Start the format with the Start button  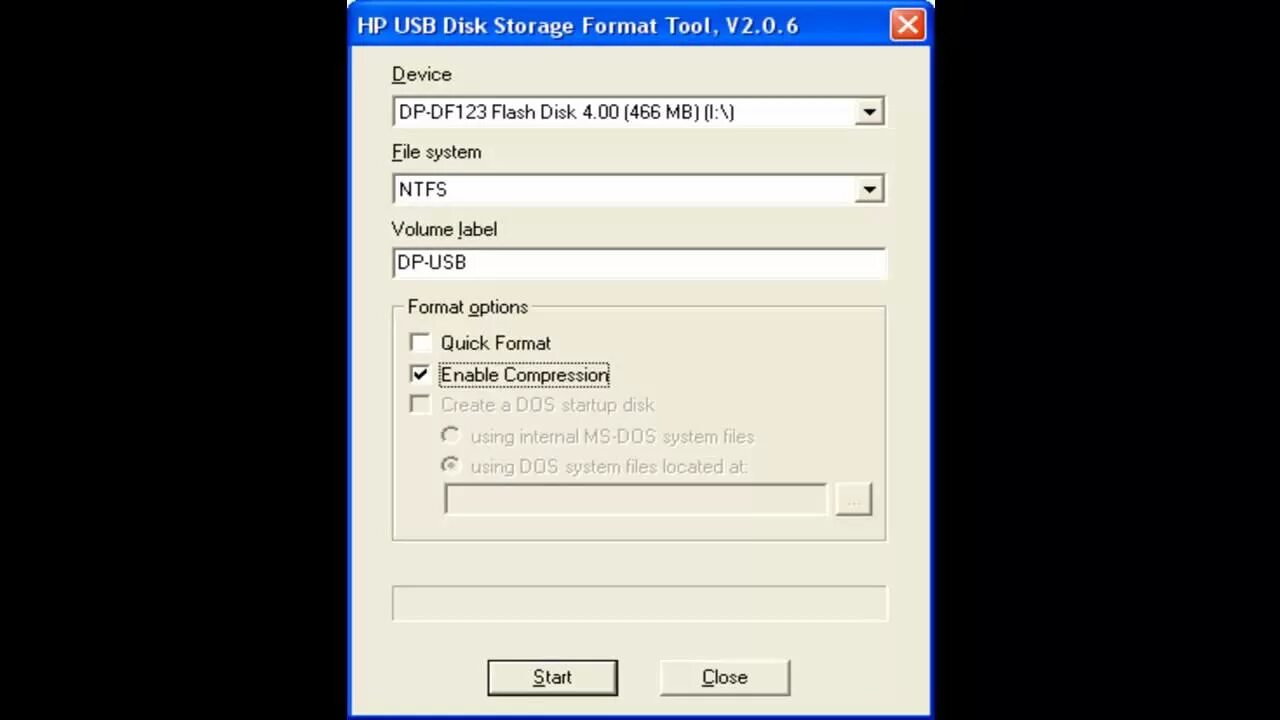pyautogui.click(x=552, y=678)
